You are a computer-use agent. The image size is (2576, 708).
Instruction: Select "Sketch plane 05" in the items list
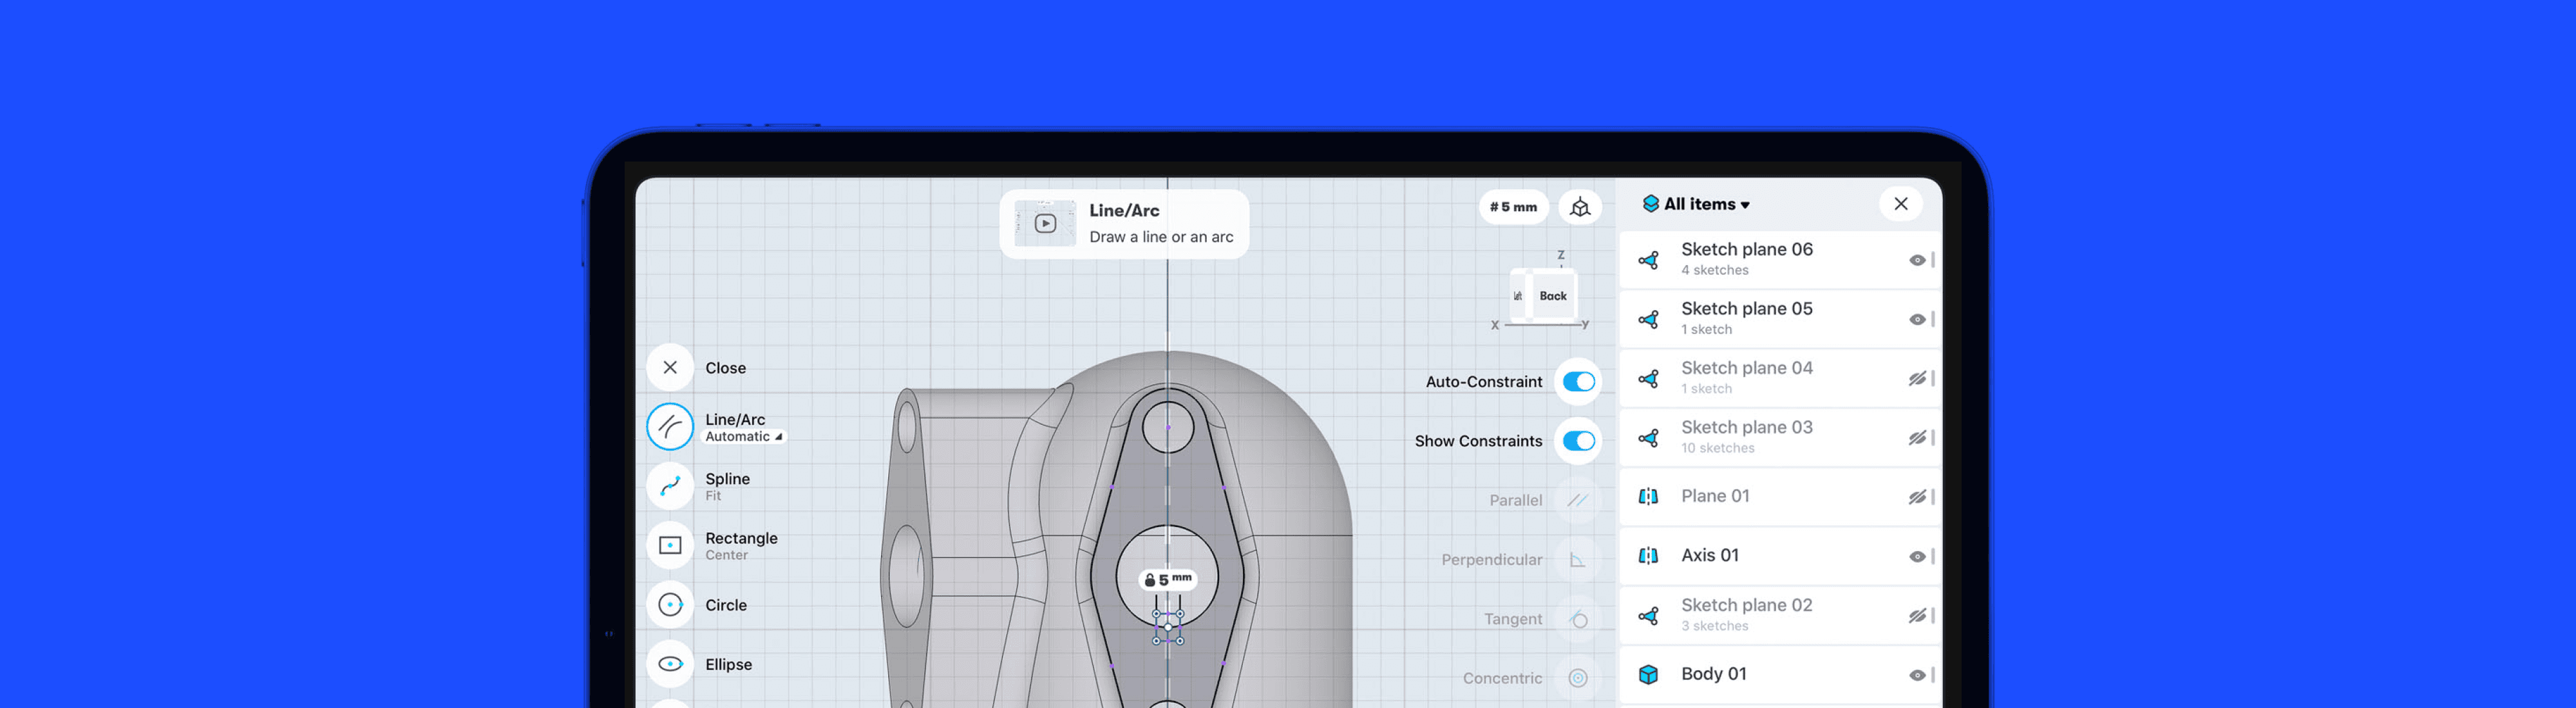[x=1780, y=319]
